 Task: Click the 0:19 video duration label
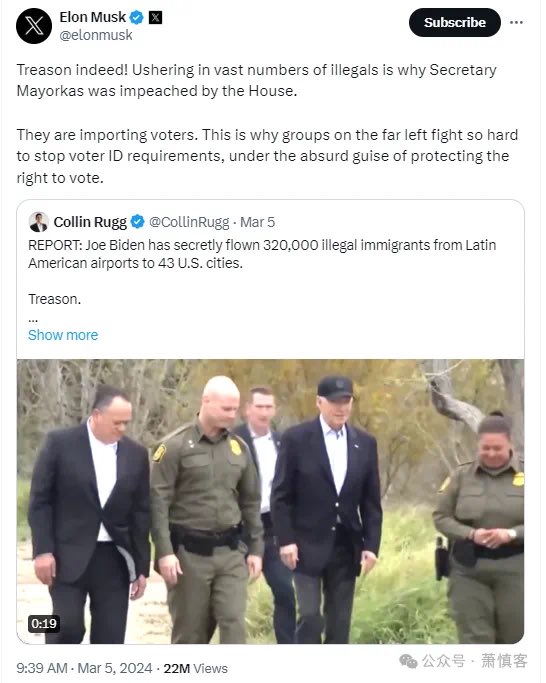click(x=44, y=623)
